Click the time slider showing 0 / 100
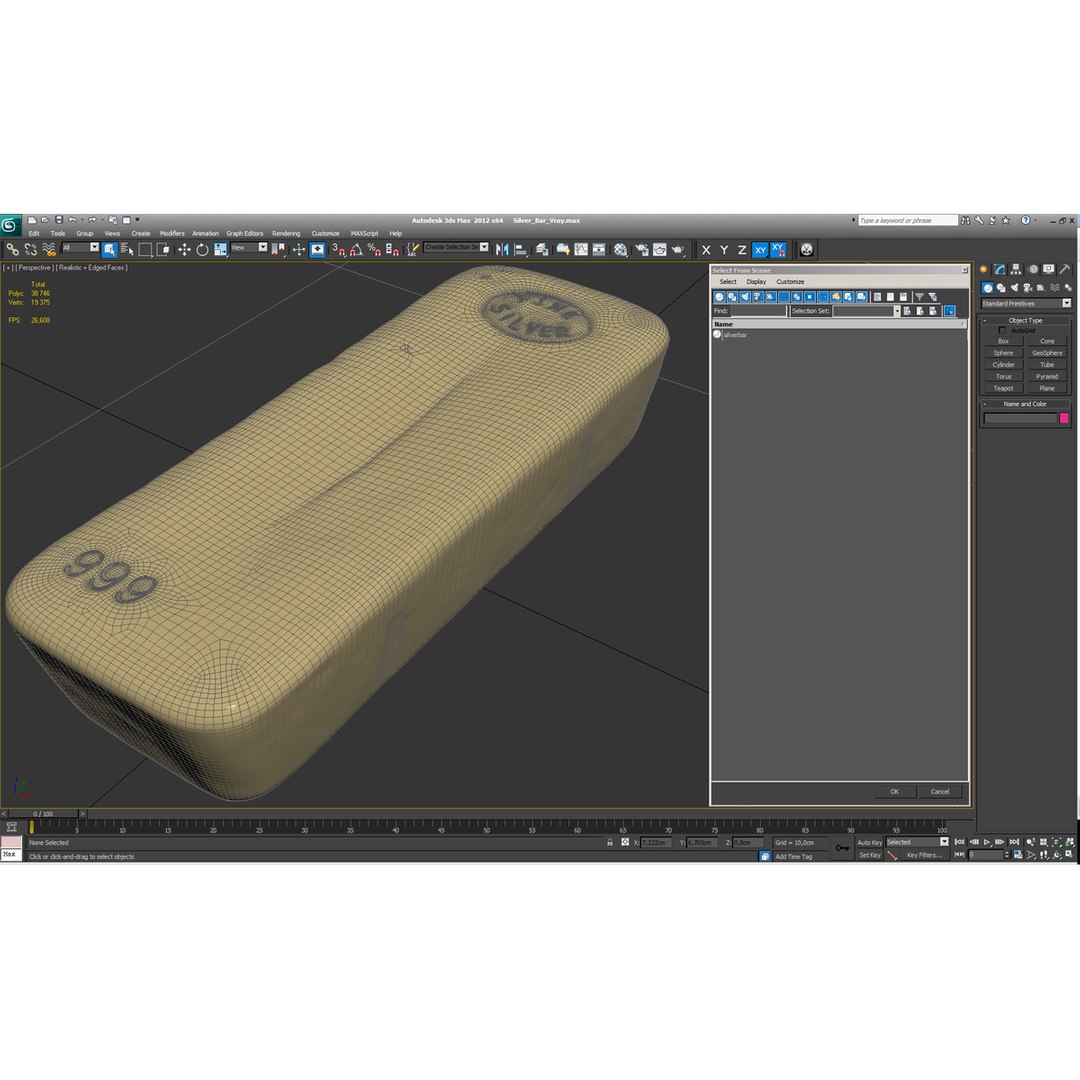The image size is (1080, 1080). click(x=43, y=813)
